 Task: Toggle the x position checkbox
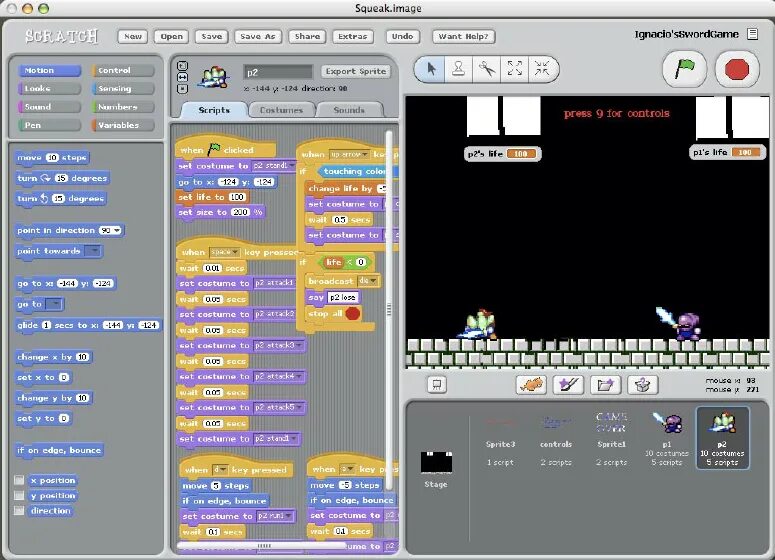19,480
